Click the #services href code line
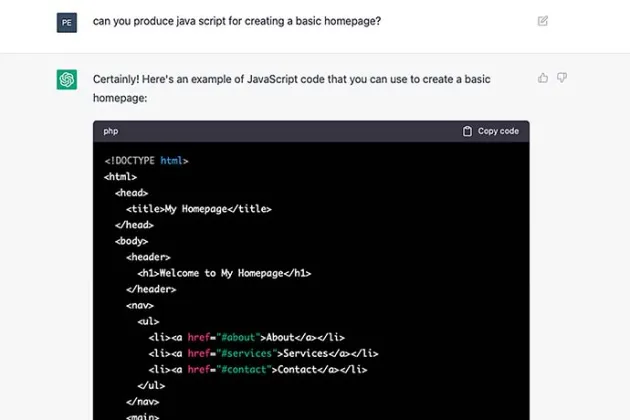The width and height of the screenshot is (630, 420). pyautogui.click(x=263, y=354)
